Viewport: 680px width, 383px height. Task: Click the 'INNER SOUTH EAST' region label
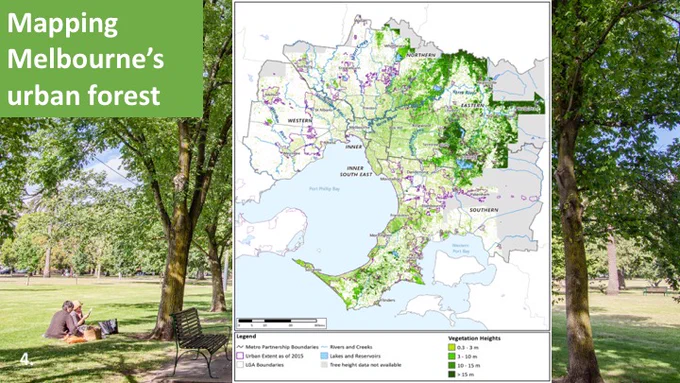pos(356,171)
